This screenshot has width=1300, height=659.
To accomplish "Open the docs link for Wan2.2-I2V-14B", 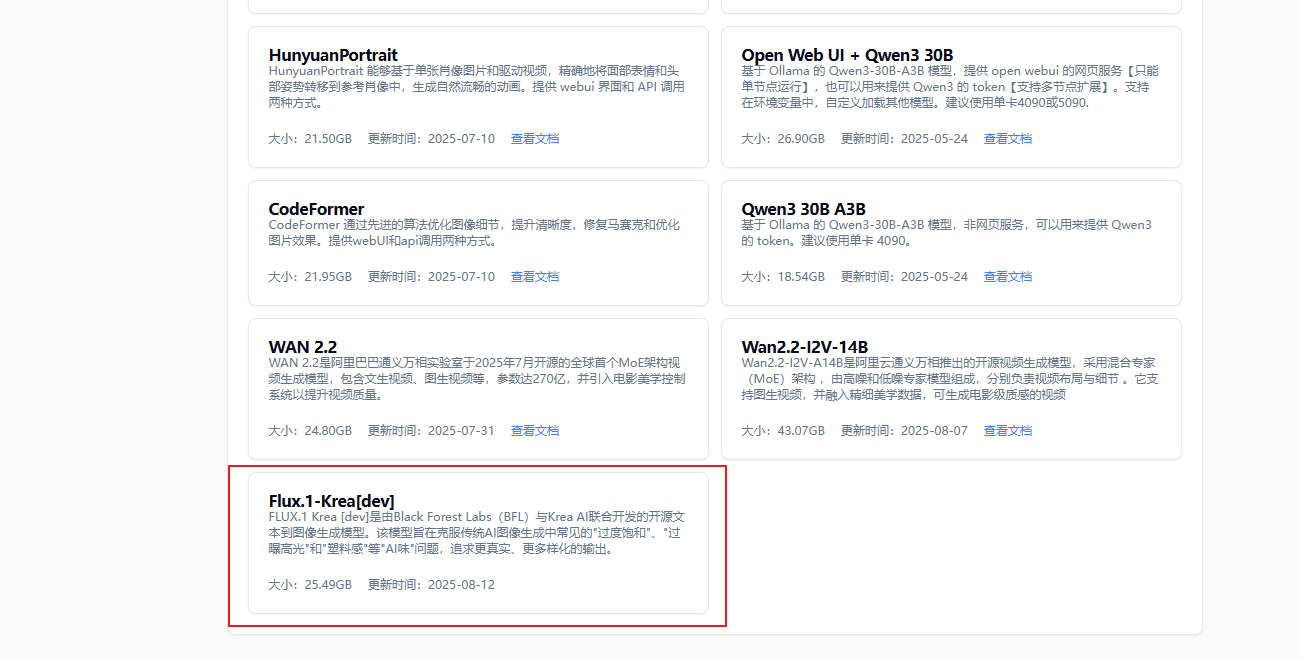I will pyautogui.click(x=1007, y=431).
